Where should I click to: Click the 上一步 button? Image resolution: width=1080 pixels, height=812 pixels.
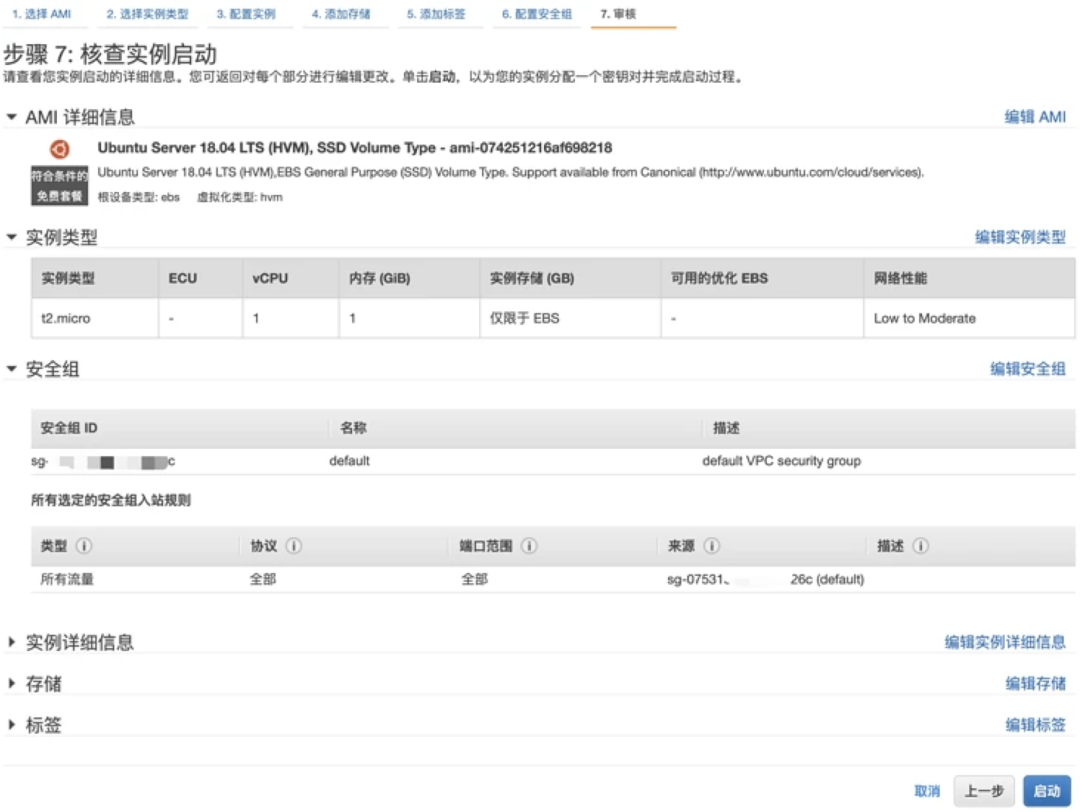[984, 791]
